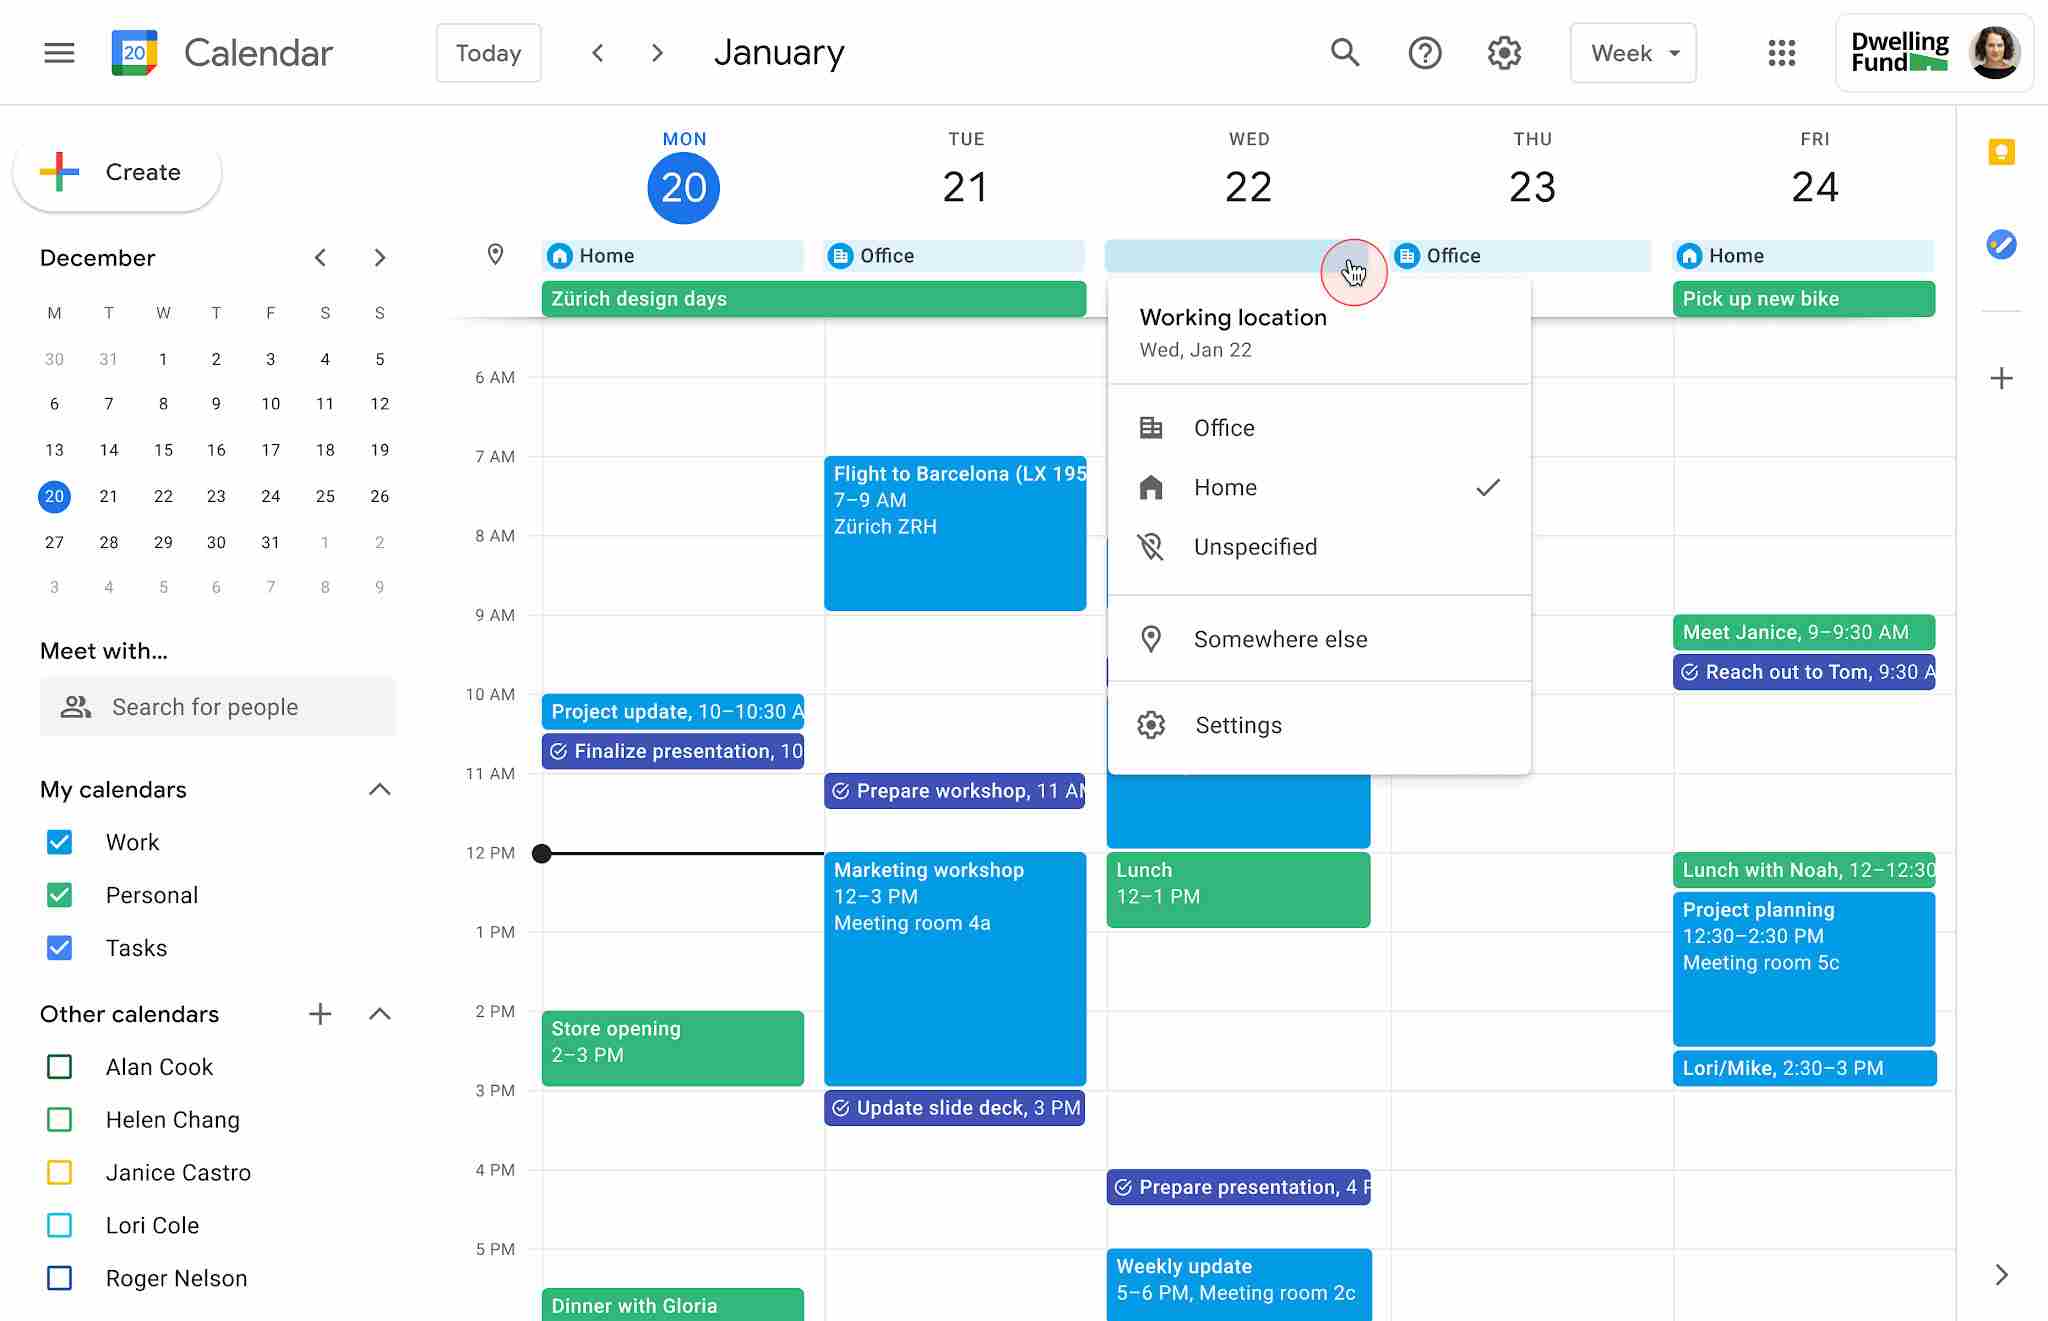This screenshot has height=1321, width=2048.
Task: Toggle Personal calendar visibility checkbox
Action: click(61, 894)
